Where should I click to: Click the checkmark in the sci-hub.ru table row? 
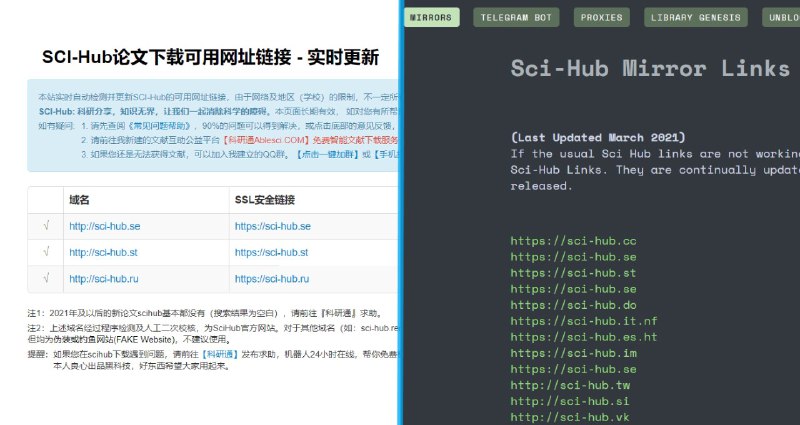(x=46, y=278)
